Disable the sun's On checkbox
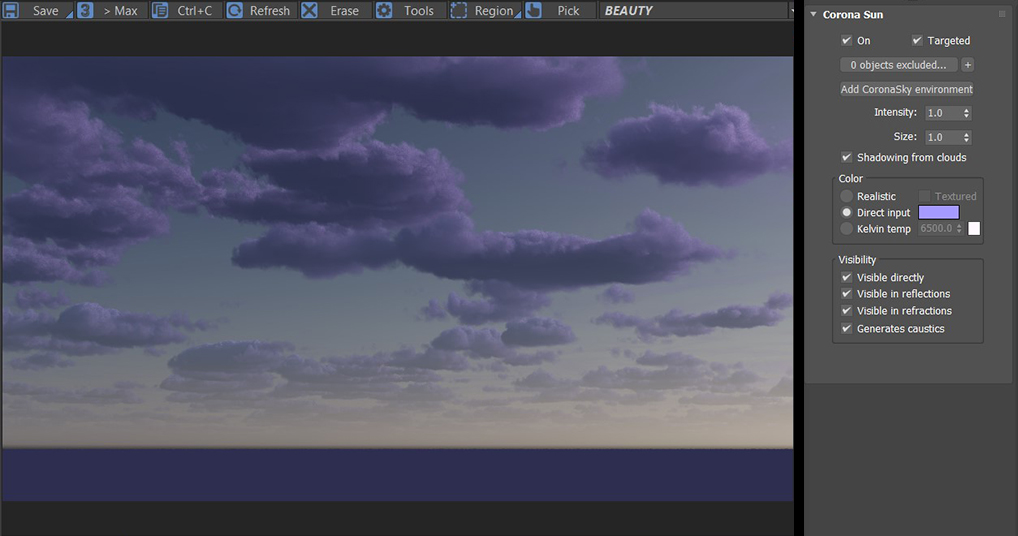1018x536 pixels. click(847, 41)
